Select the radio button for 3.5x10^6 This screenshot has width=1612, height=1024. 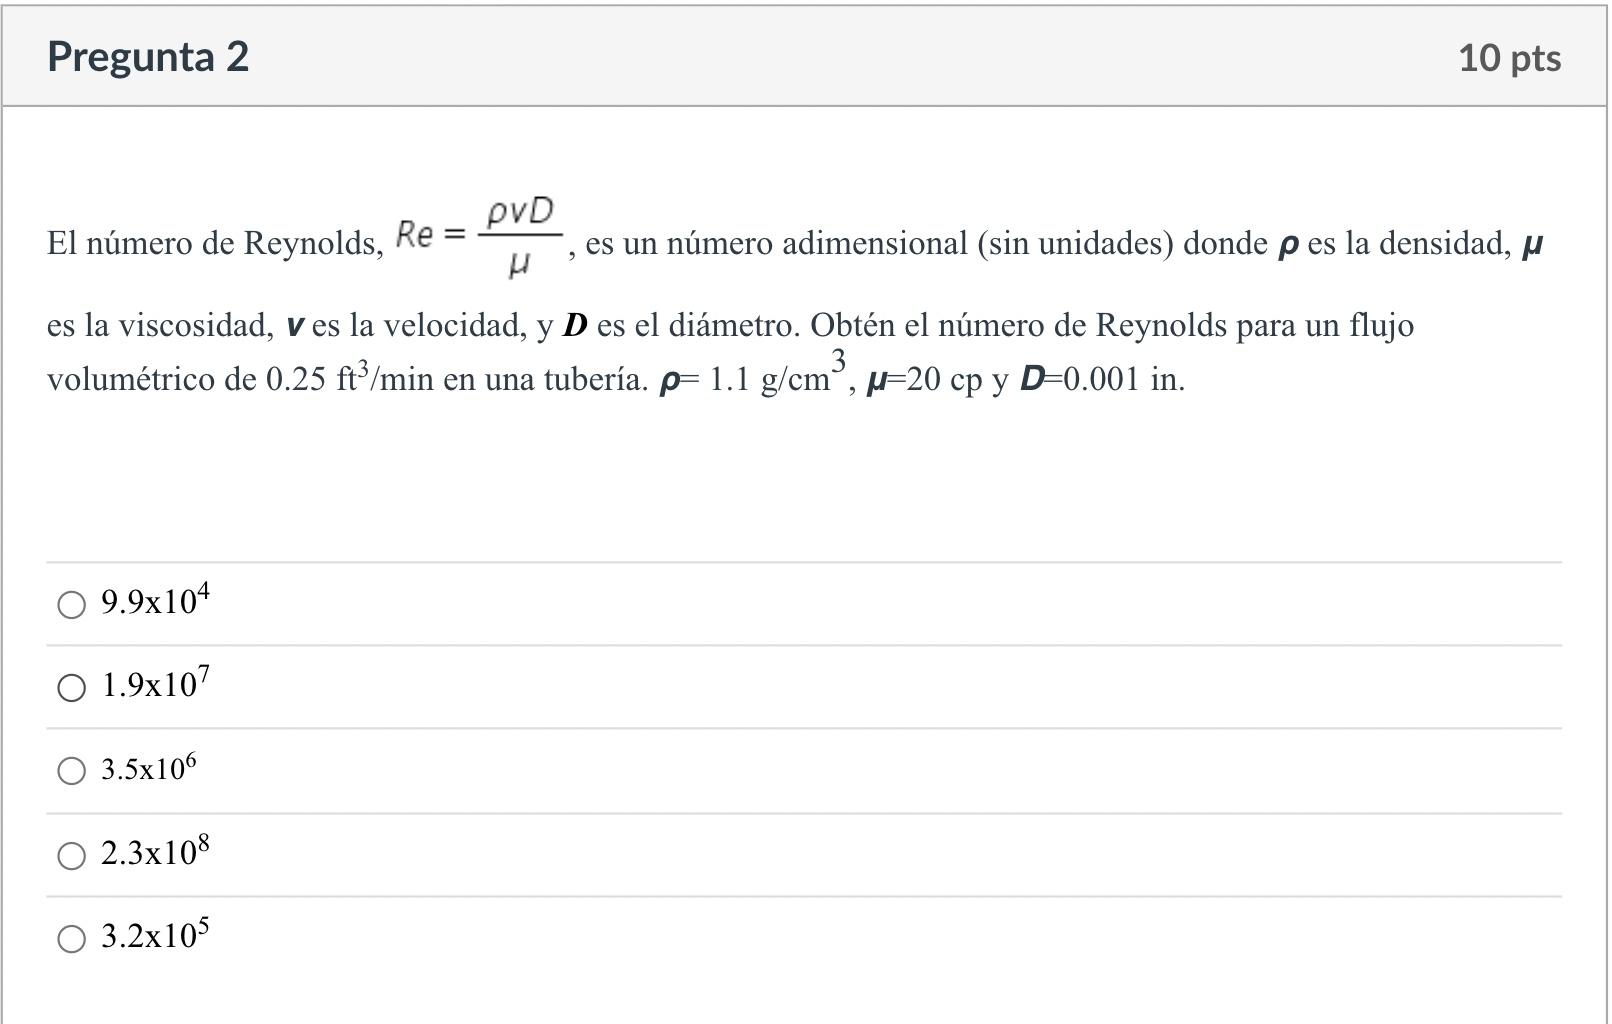pos(71,771)
